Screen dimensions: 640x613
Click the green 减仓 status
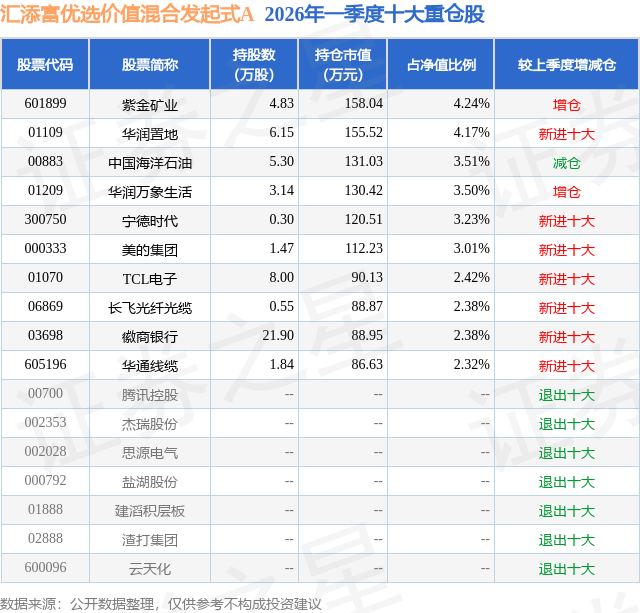click(567, 163)
